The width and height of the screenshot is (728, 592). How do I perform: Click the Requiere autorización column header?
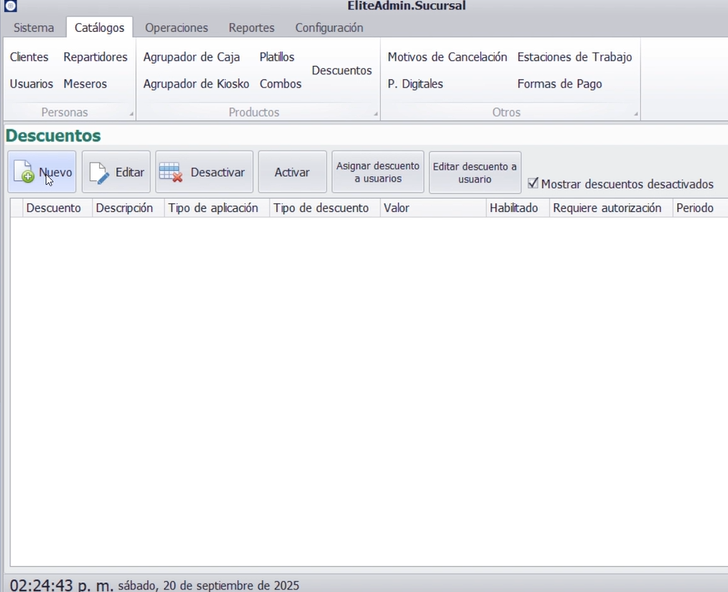pos(607,208)
